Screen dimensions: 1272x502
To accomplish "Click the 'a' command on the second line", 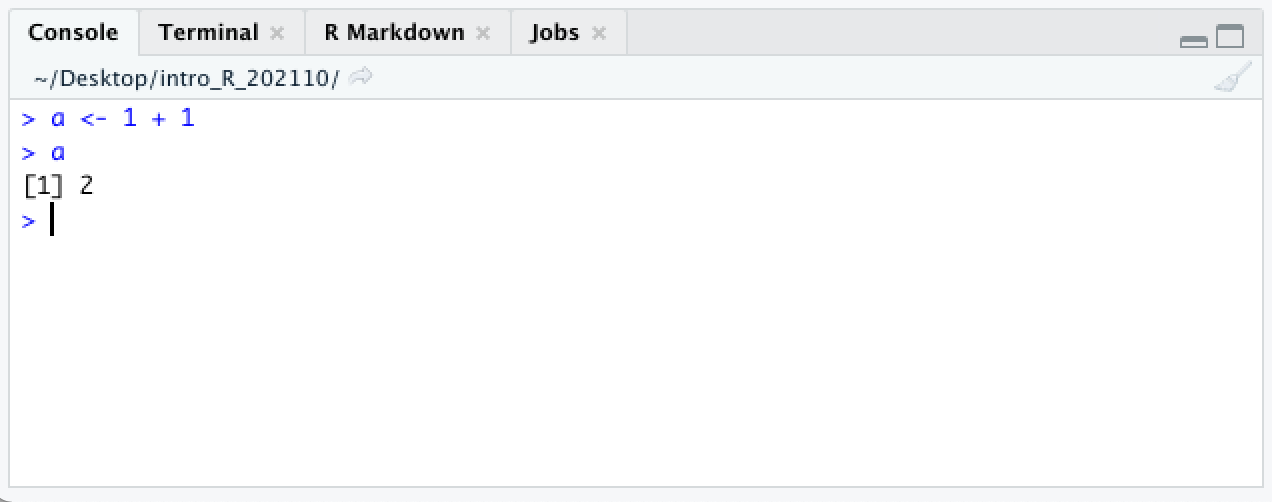I will click(x=58, y=153).
